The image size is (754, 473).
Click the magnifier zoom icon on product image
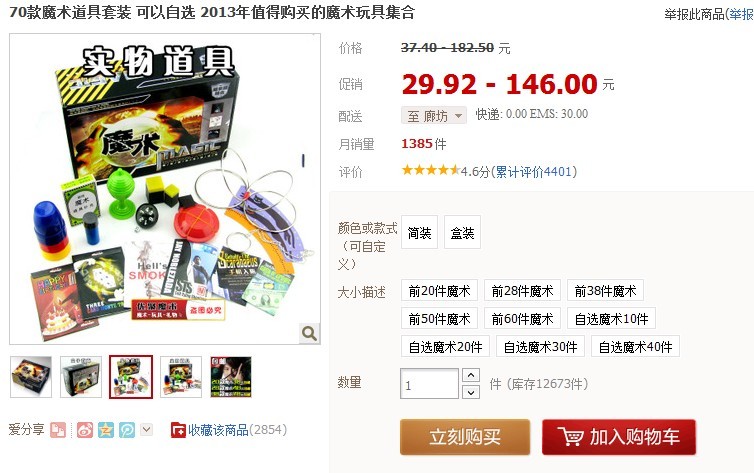(x=309, y=333)
